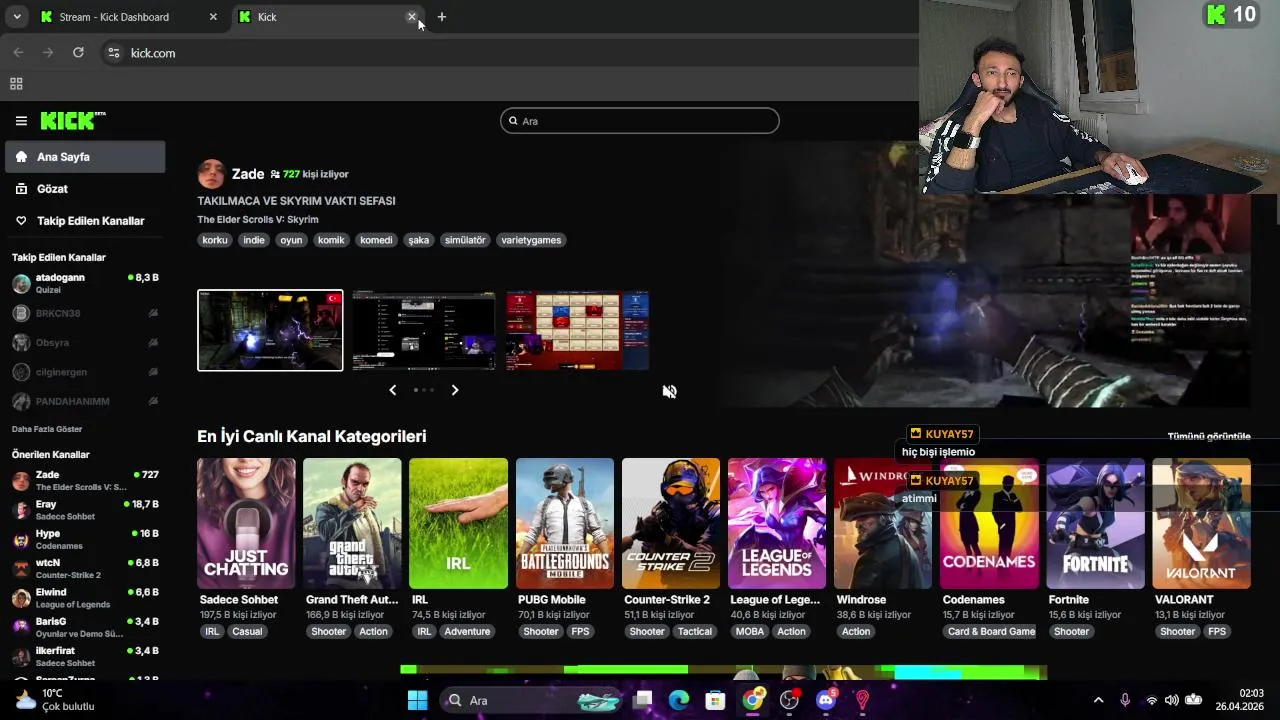Open the weather widget

click(x=55, y=700)
